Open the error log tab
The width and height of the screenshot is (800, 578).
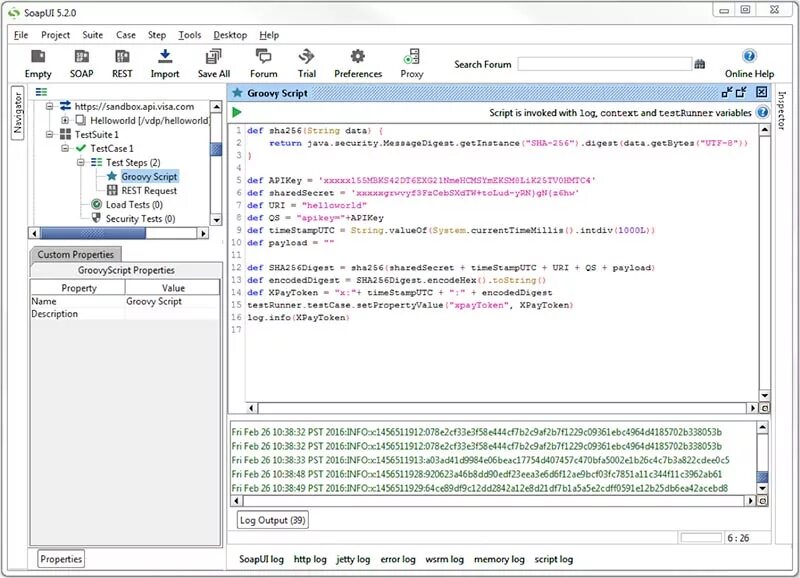click(x=398, y=559)
